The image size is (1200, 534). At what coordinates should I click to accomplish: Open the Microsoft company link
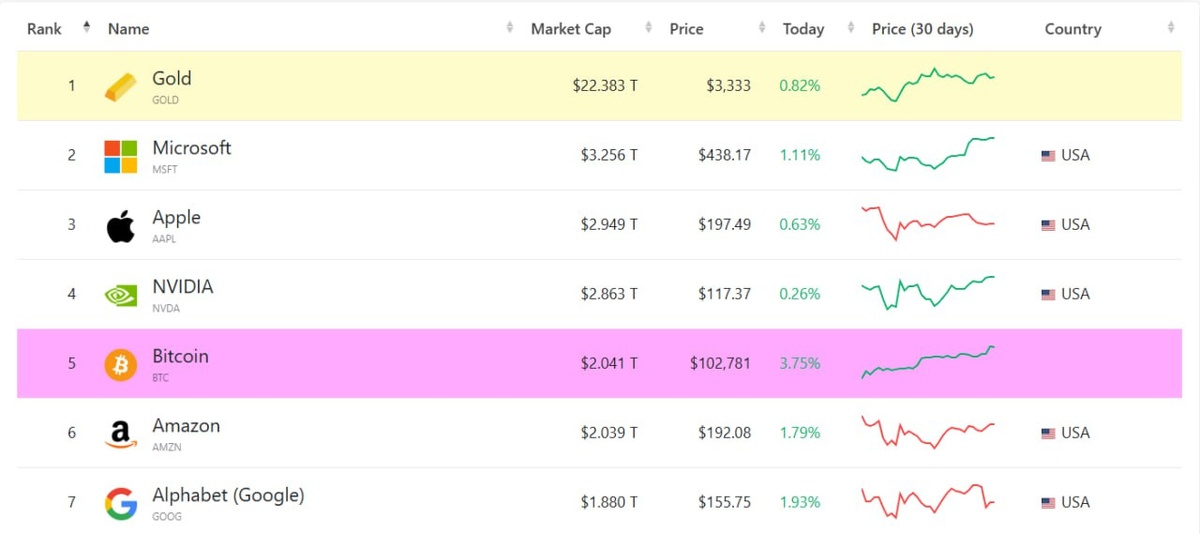click(x=191, y=148)
